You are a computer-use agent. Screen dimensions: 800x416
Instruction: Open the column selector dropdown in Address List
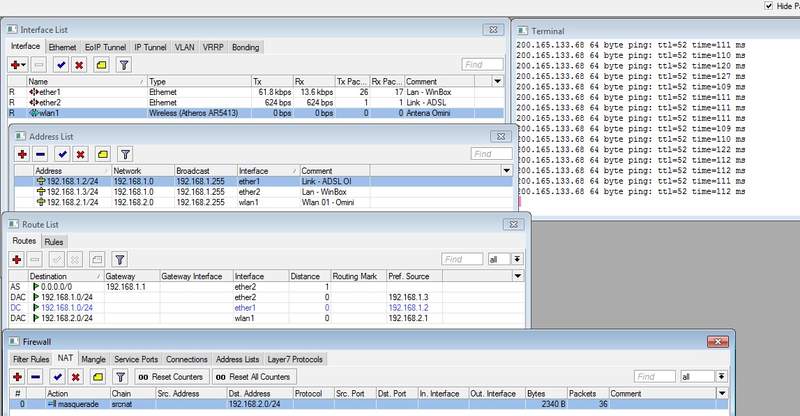(507, 170)
